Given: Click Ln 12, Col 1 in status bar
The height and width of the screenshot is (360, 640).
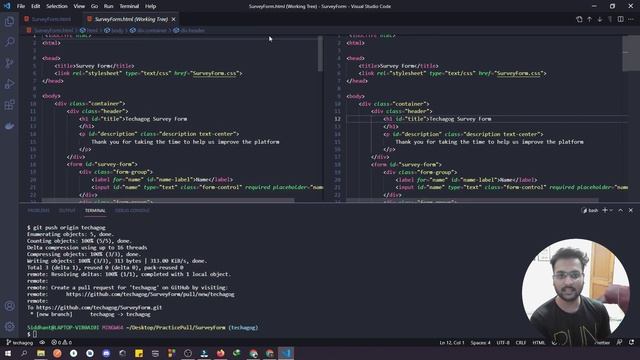Looking at the screenshot, I should coord(452,342).
